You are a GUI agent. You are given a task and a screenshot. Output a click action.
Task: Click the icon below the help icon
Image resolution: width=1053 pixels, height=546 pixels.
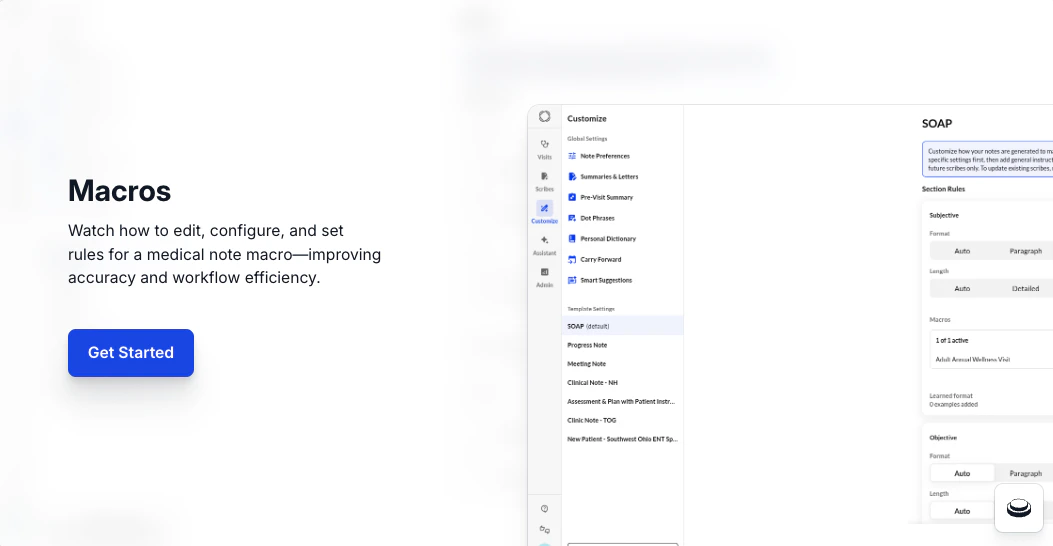[545, 530]
